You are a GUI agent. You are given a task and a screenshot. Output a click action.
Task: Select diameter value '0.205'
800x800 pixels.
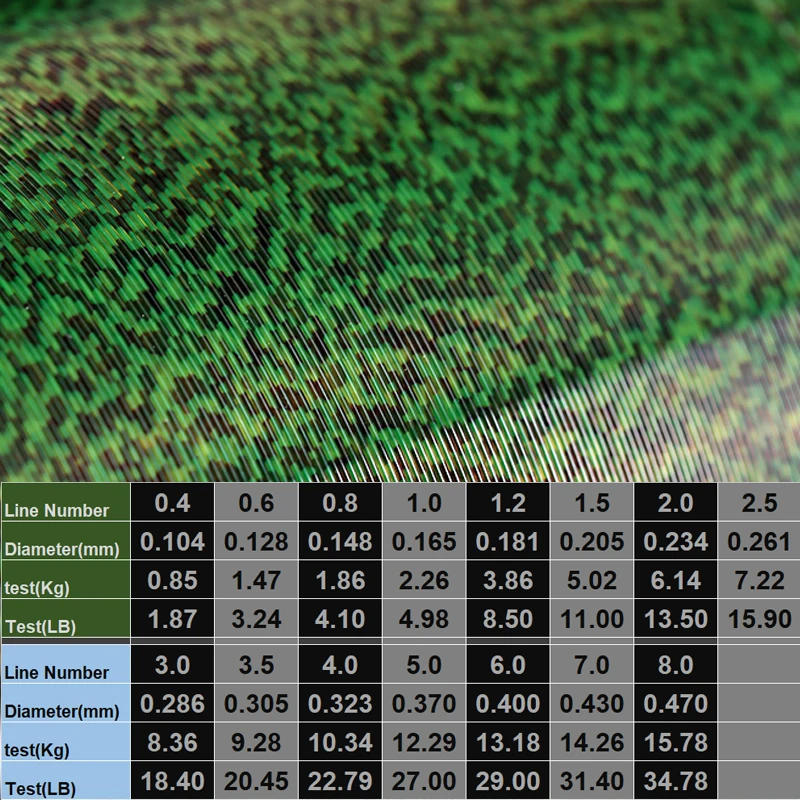(x=592, y=541)
